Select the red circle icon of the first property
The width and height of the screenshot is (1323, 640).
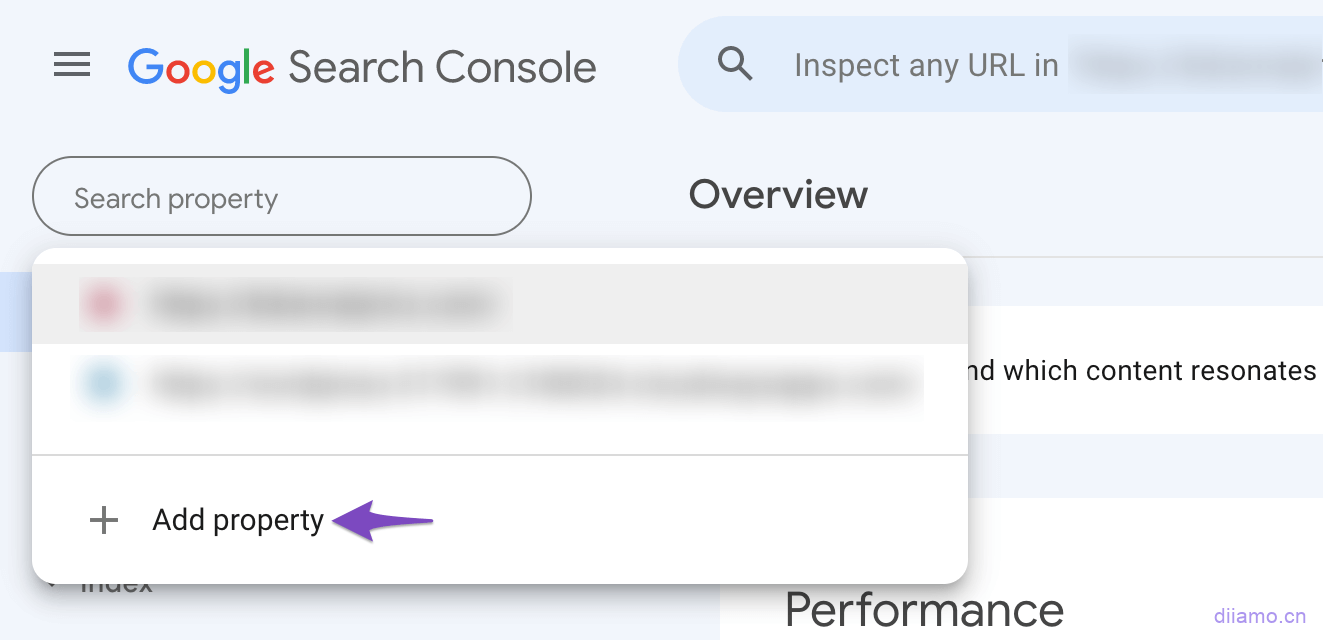(x=105, y=303)
